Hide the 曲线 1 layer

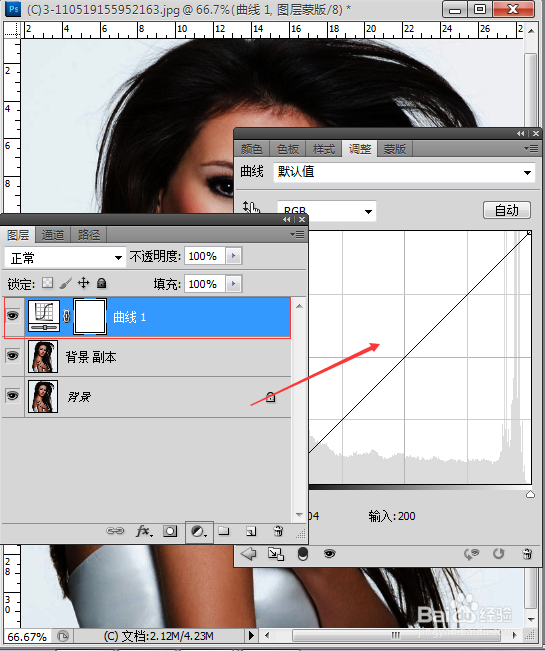pos(12,316)
